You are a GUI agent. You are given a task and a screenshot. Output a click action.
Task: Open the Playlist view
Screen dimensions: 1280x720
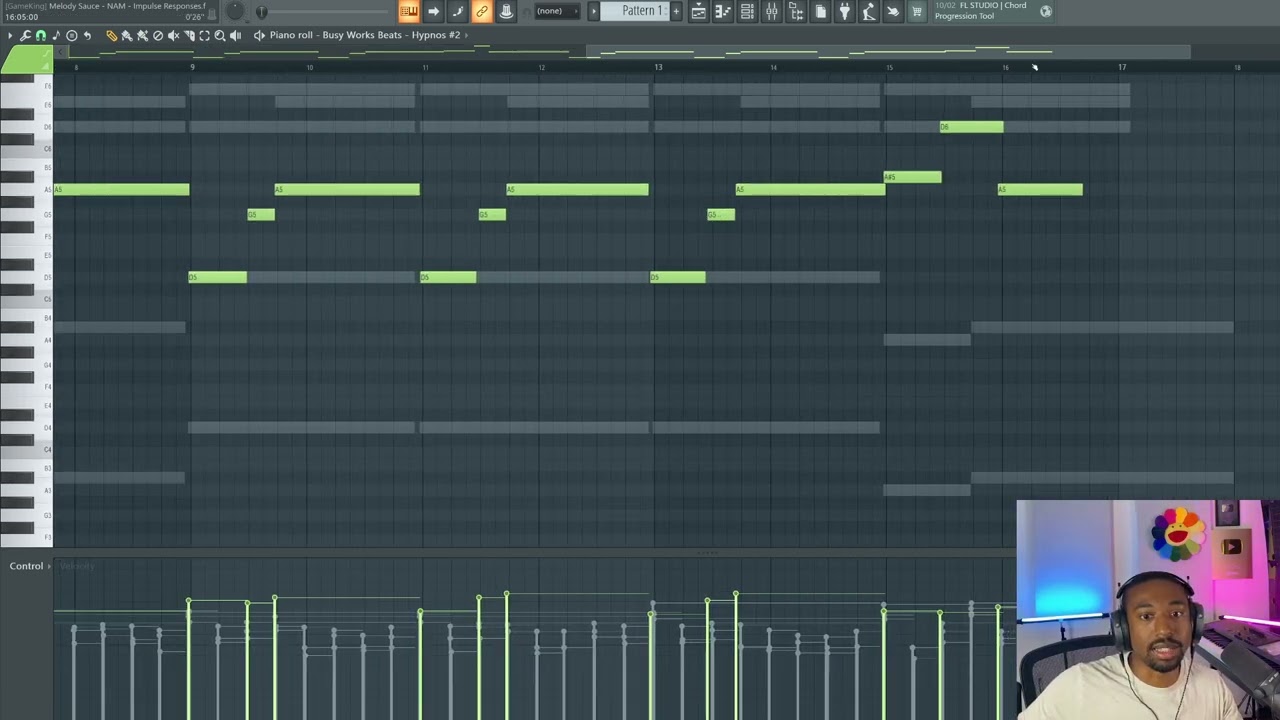click(x=698, y=11)
